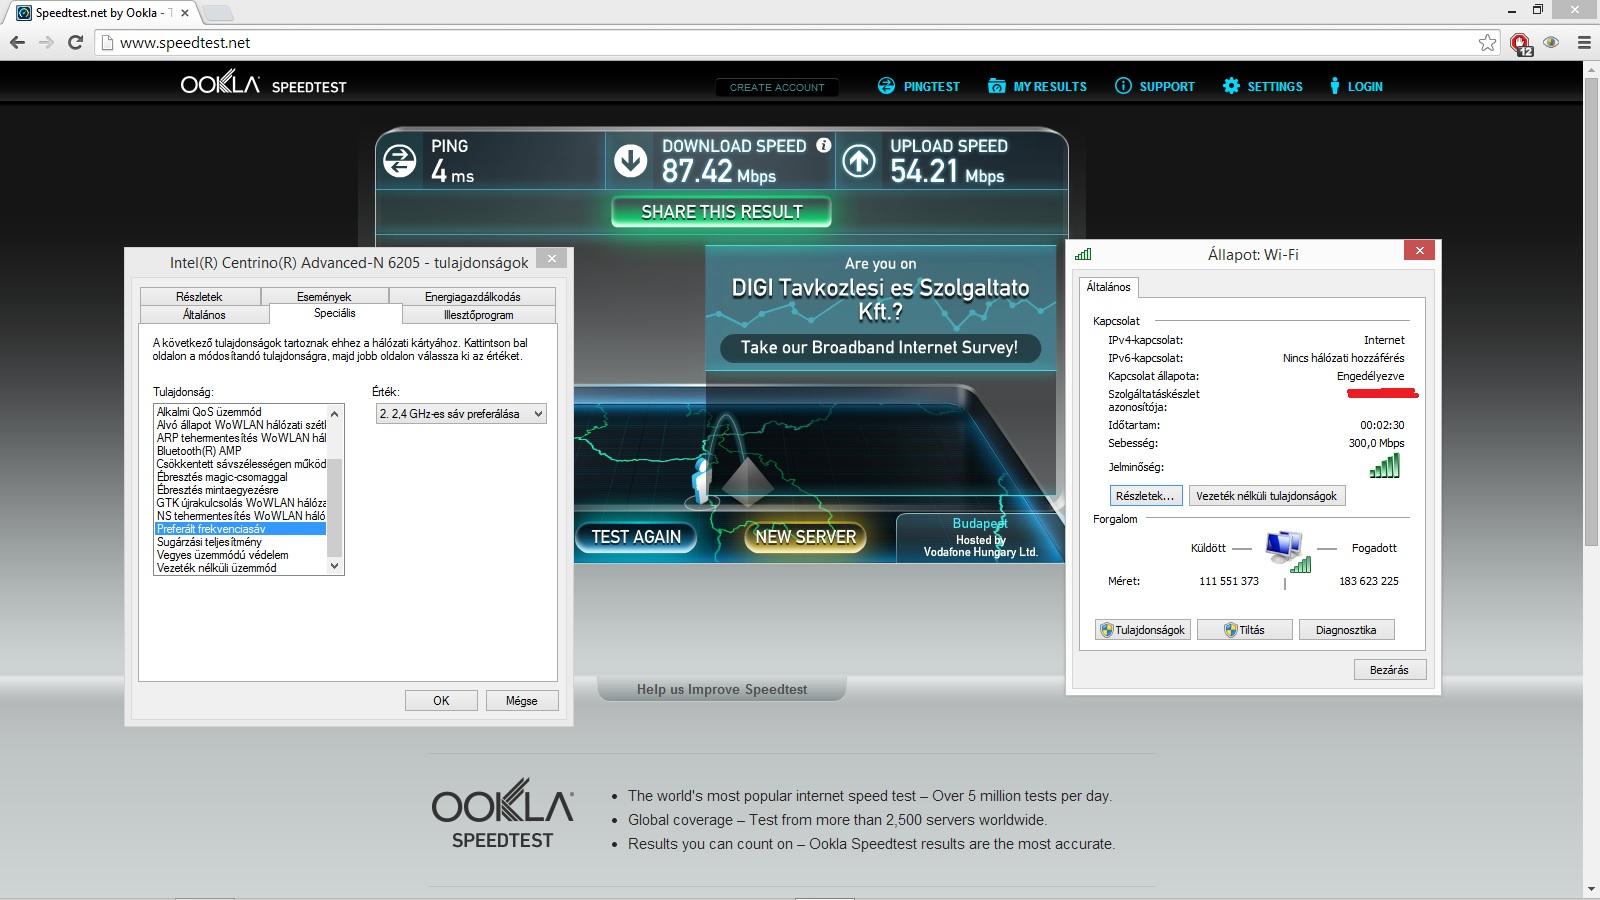
Task: Switch to the Részletek tab
Action: point(199,296)
